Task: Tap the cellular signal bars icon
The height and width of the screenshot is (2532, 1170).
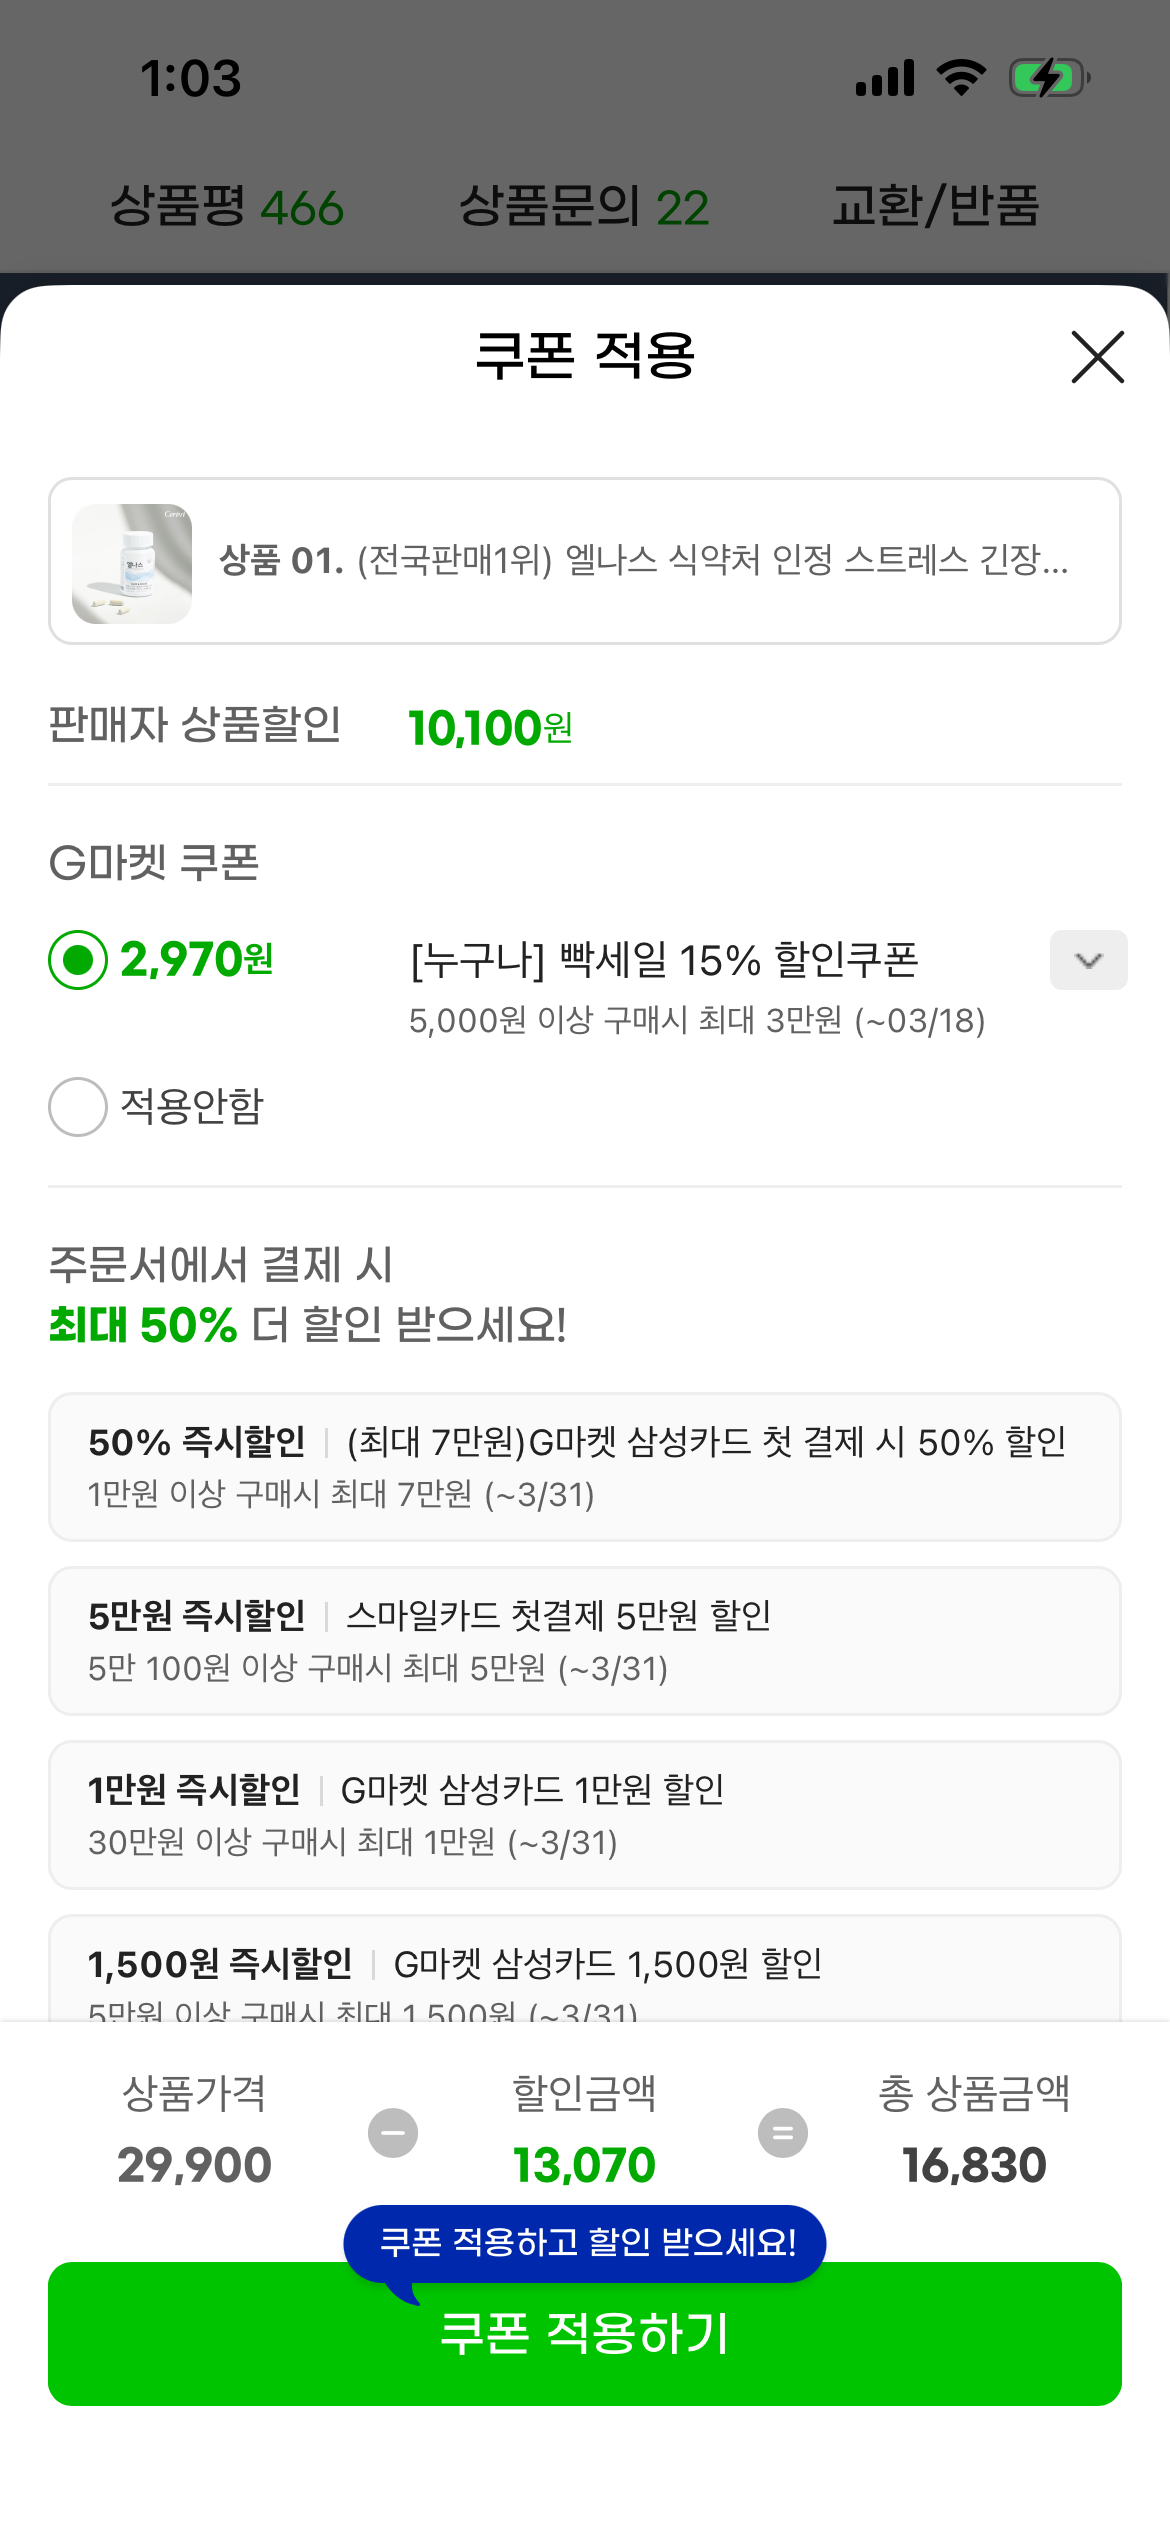Action: (885, 78)
